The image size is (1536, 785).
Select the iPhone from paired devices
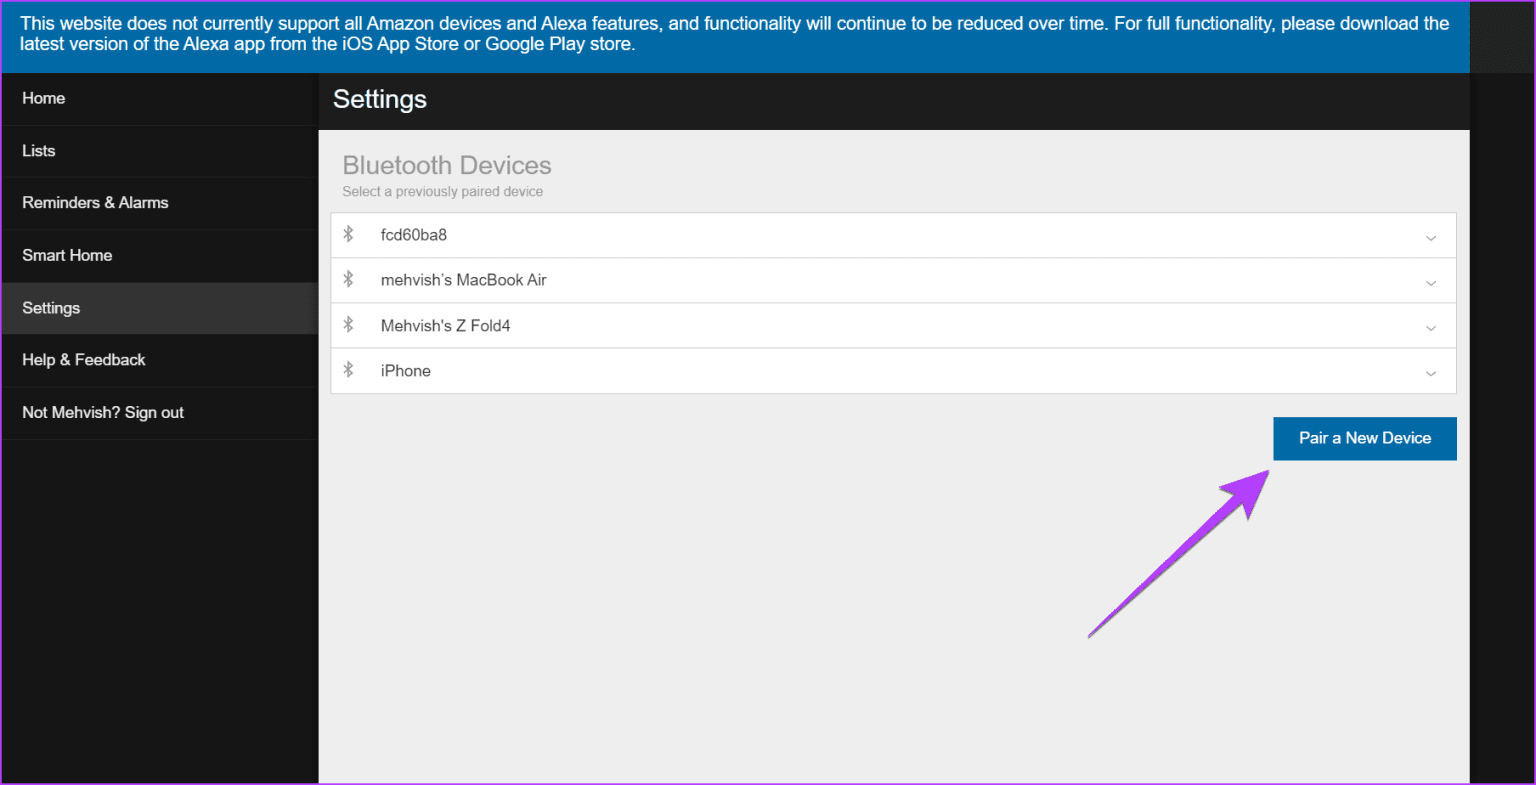click(700, 370)
